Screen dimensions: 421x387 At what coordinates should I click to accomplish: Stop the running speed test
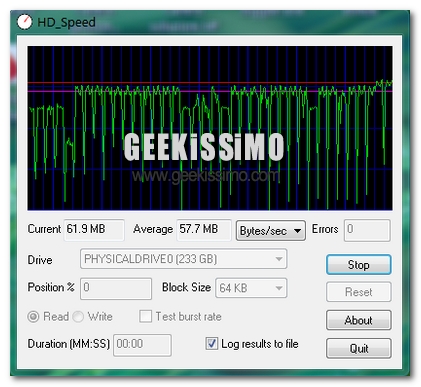[x=358, y=265]
